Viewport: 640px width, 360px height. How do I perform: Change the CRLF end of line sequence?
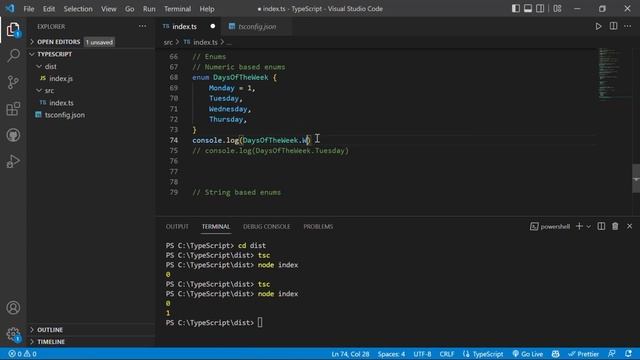[x=447, y=354]
